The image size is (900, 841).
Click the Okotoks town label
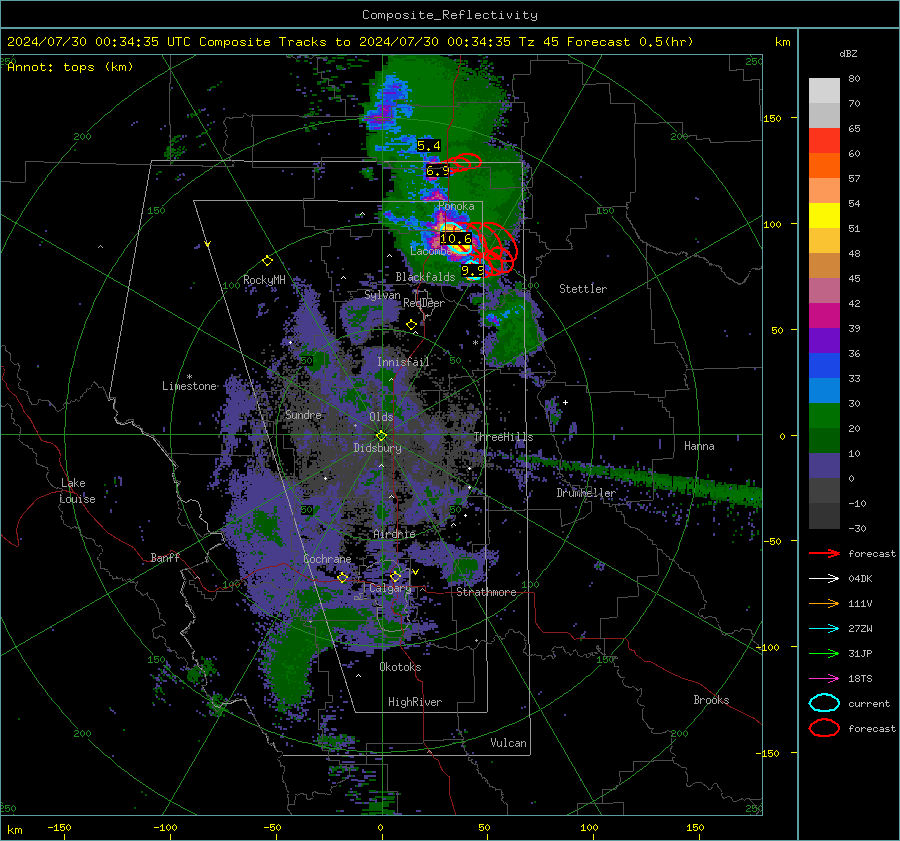coord(401,667)
